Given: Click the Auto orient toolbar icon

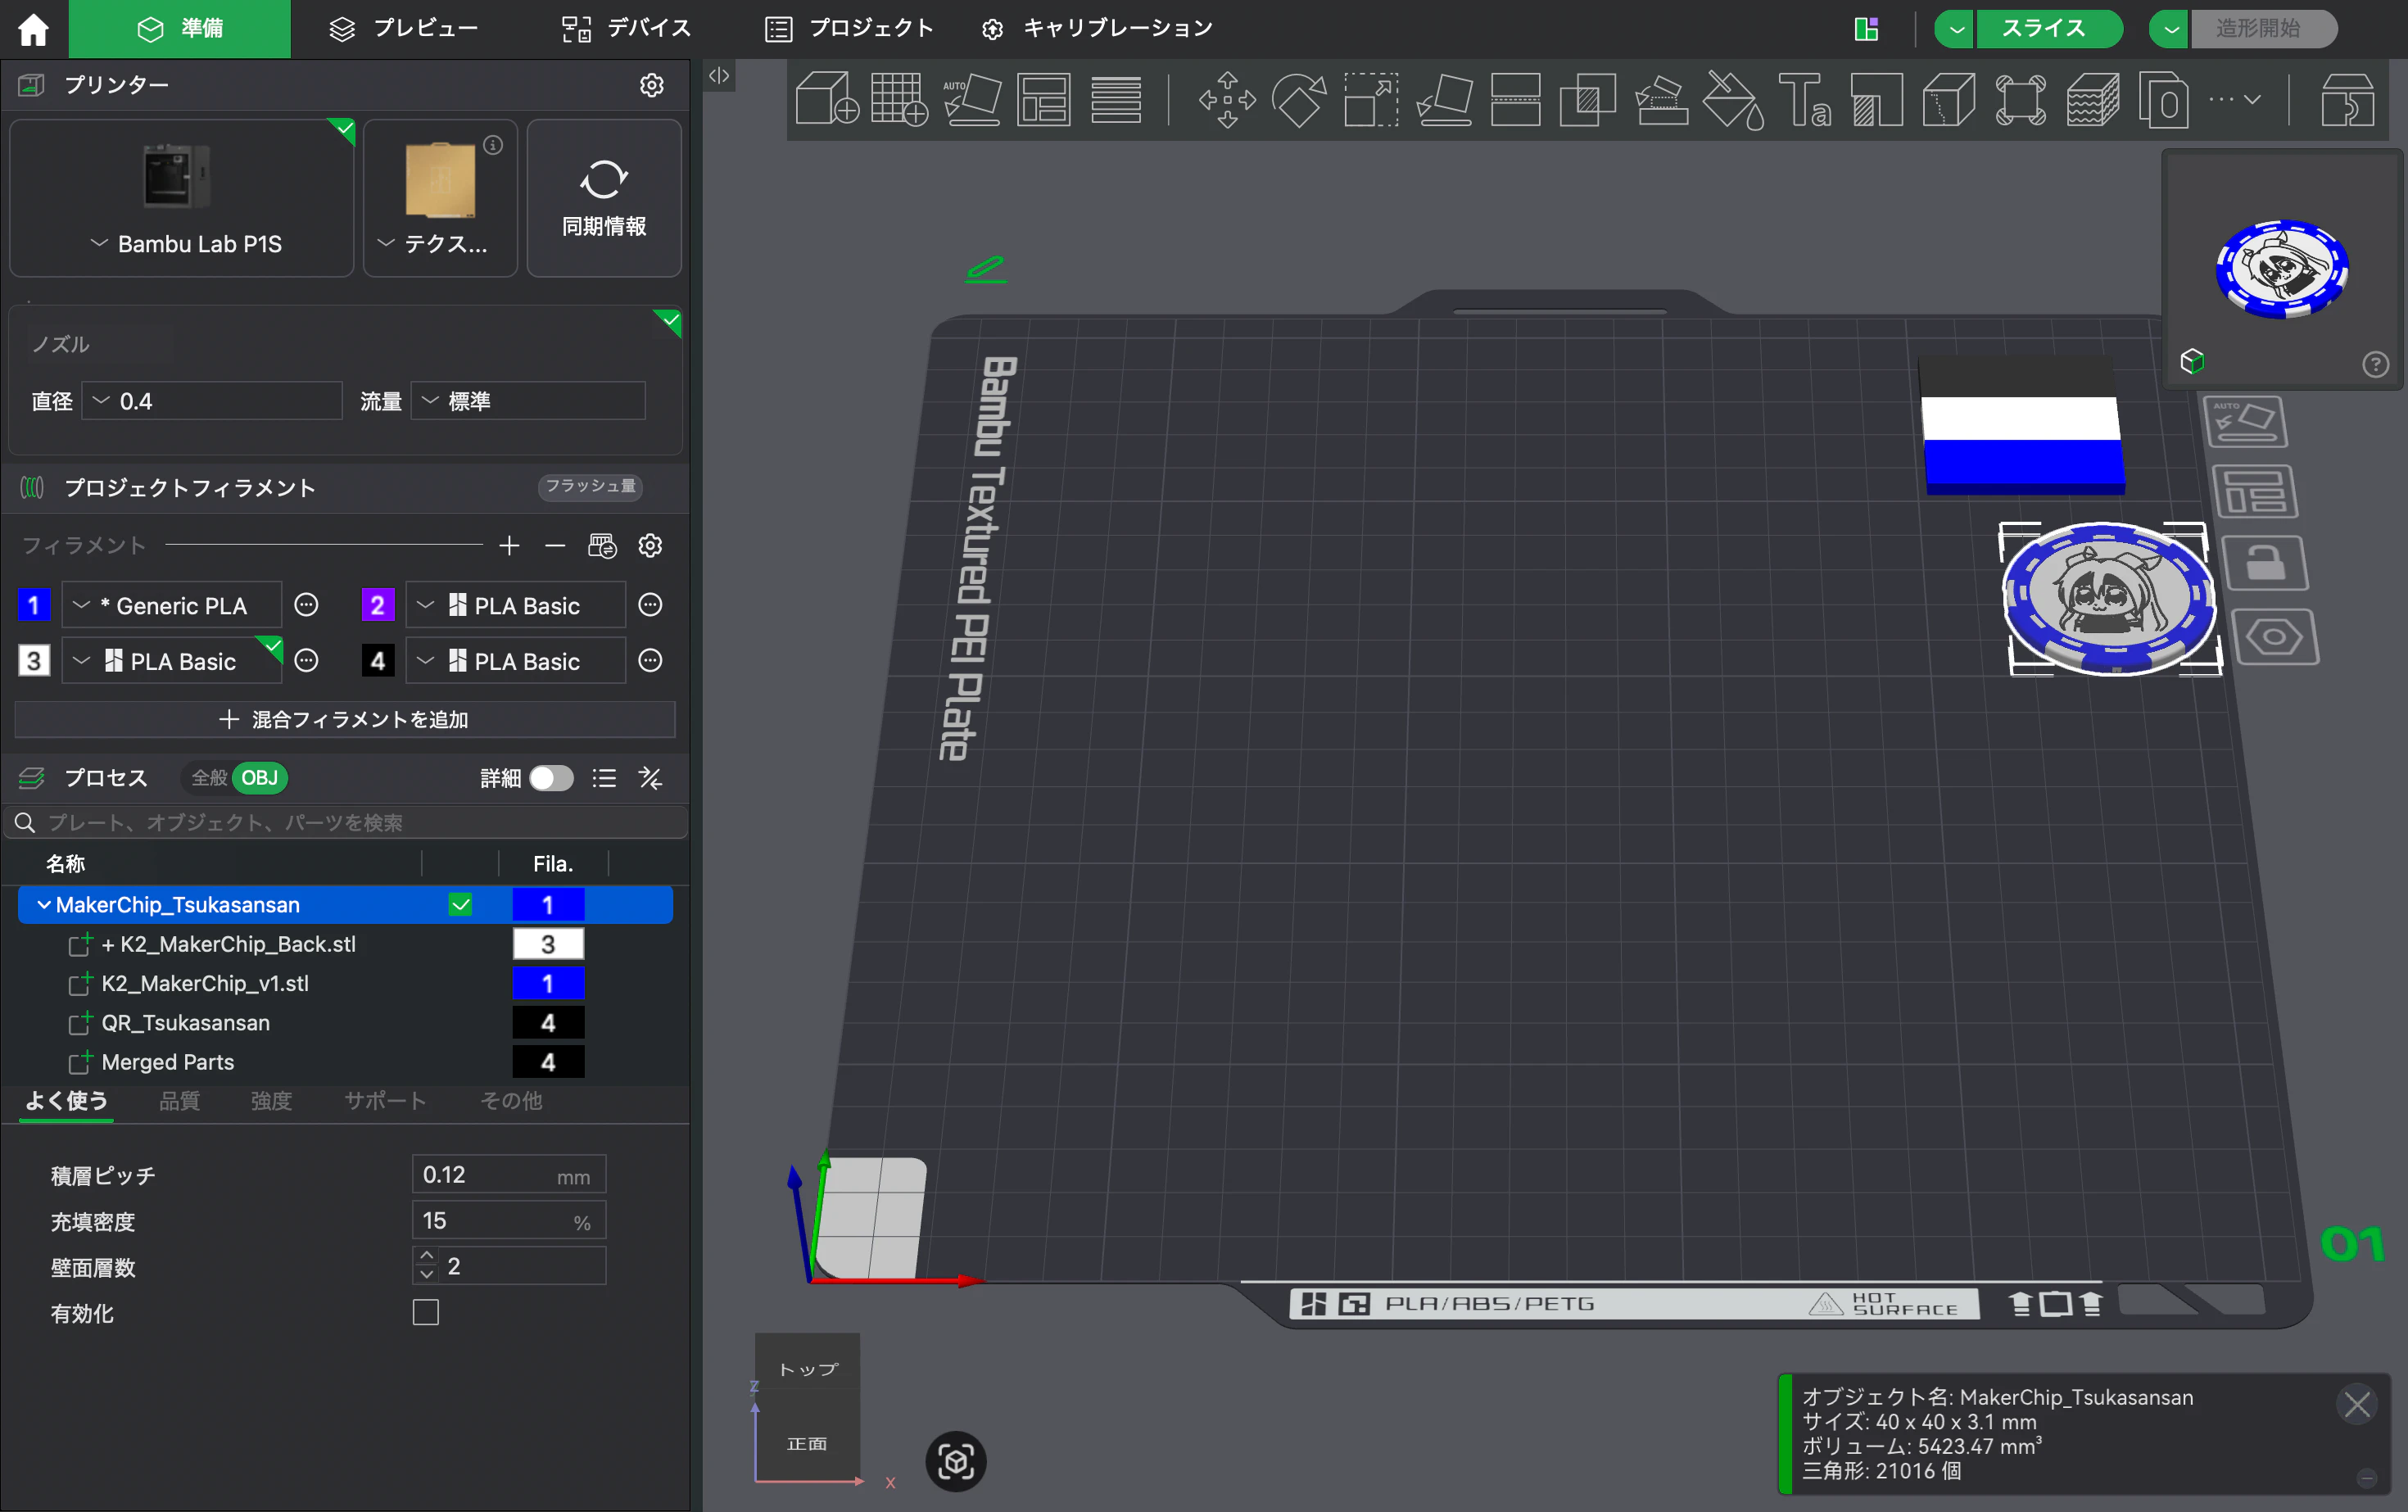Looking at the screenshot, I should coord(971,99).
